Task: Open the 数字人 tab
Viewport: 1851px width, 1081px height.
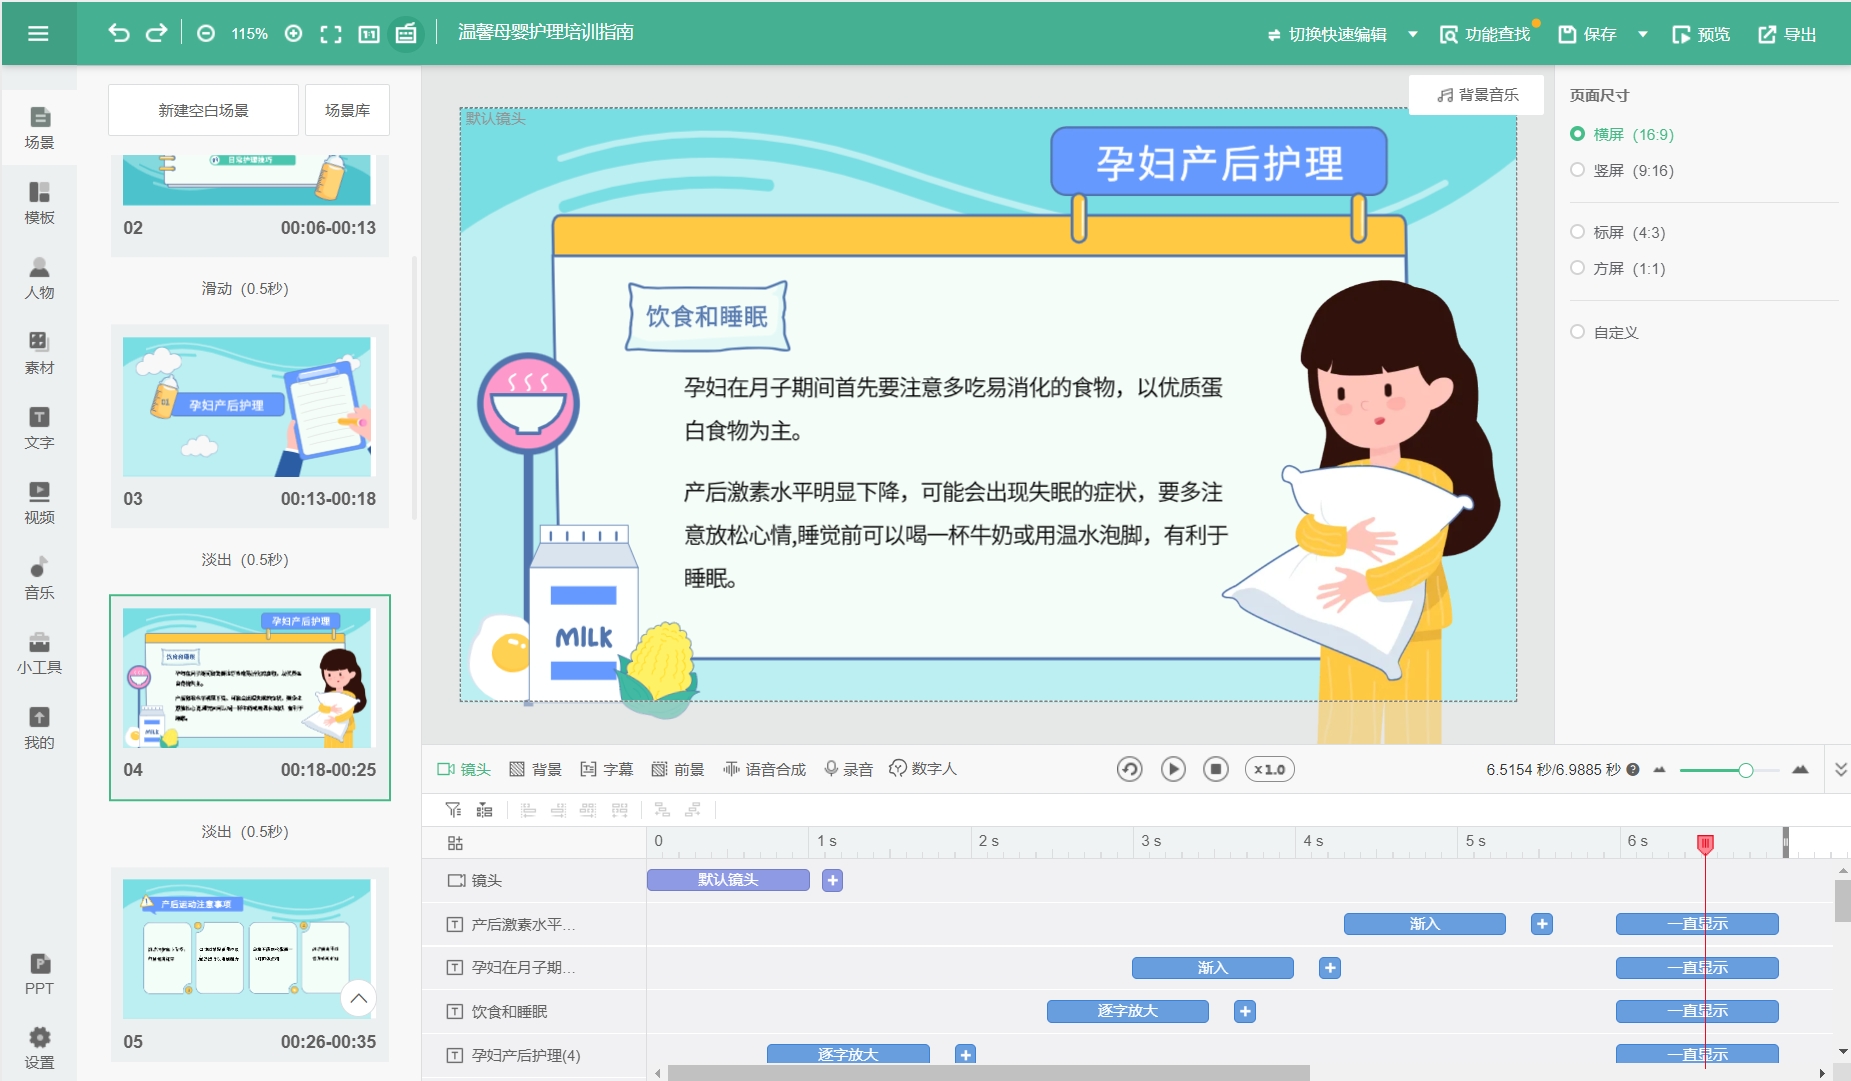Action: [x=923, y=769]
